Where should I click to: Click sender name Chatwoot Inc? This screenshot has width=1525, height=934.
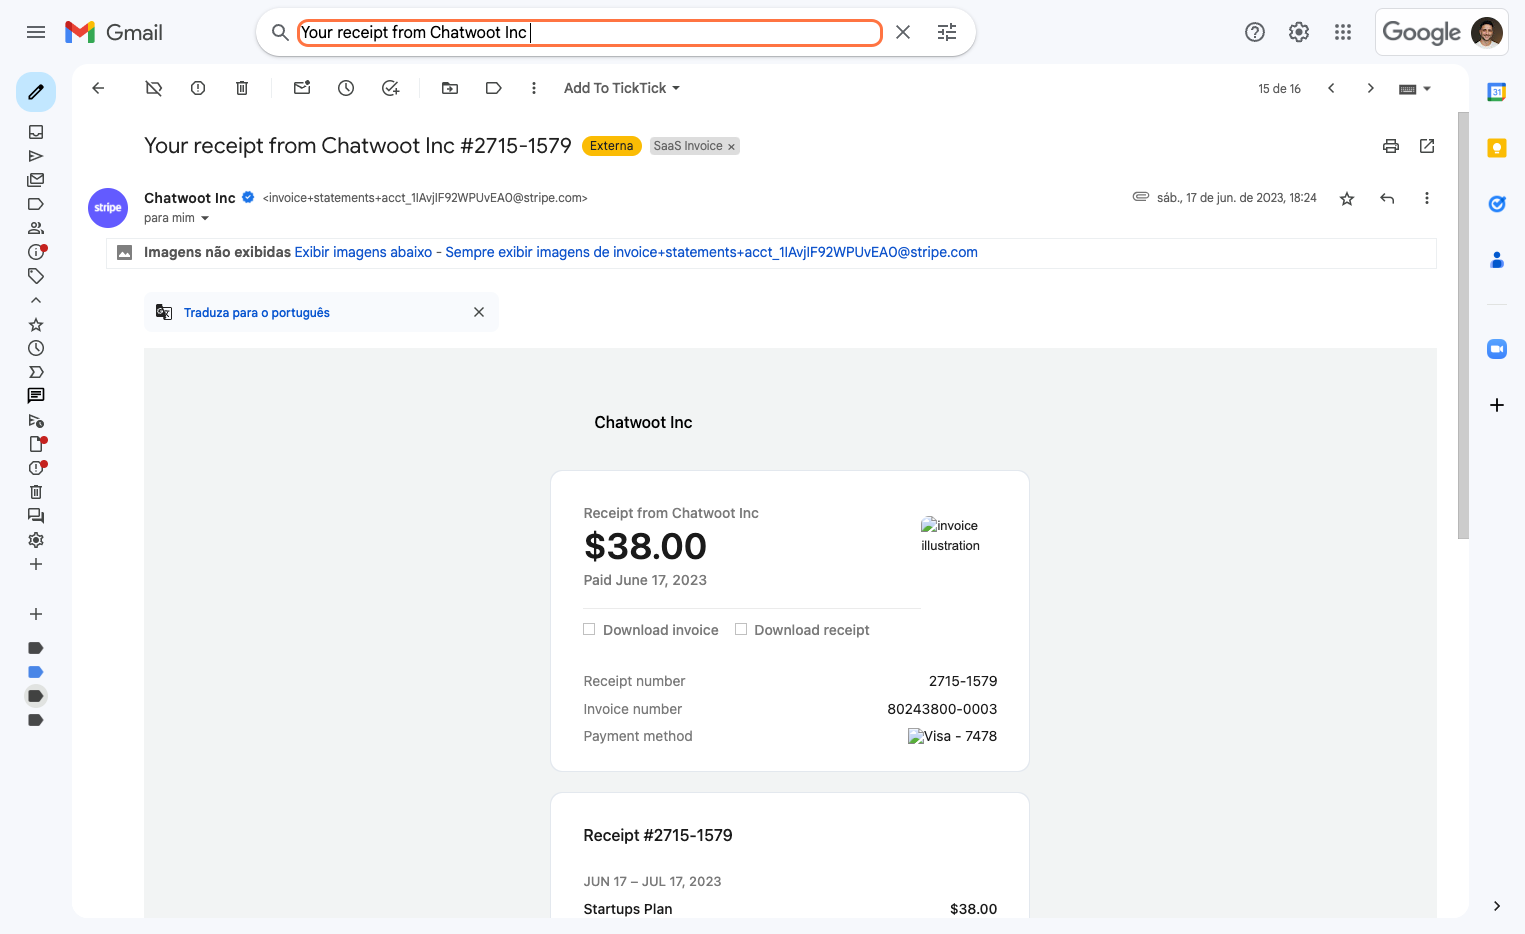190,198
